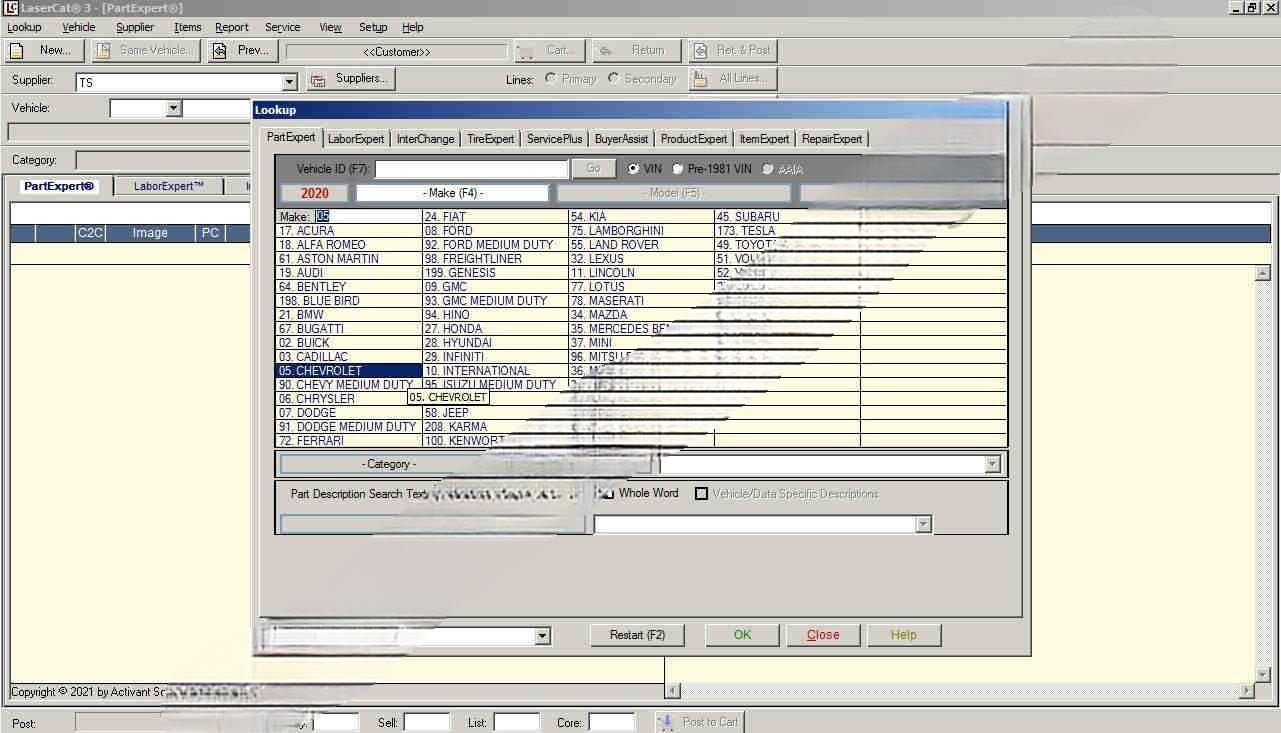Switch to ItemExpert tab
The width and height of the screenshot is (1281, 733).
(764, 139)
